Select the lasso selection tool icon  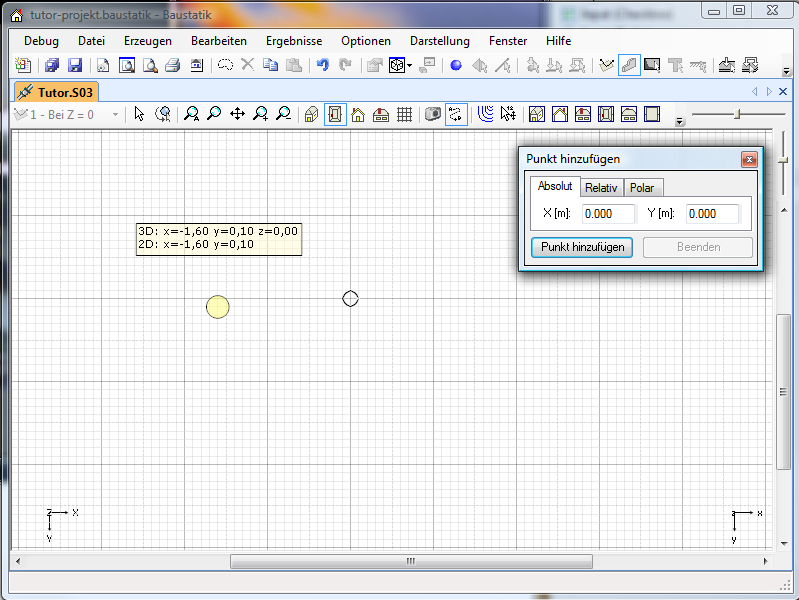[225, 65]
